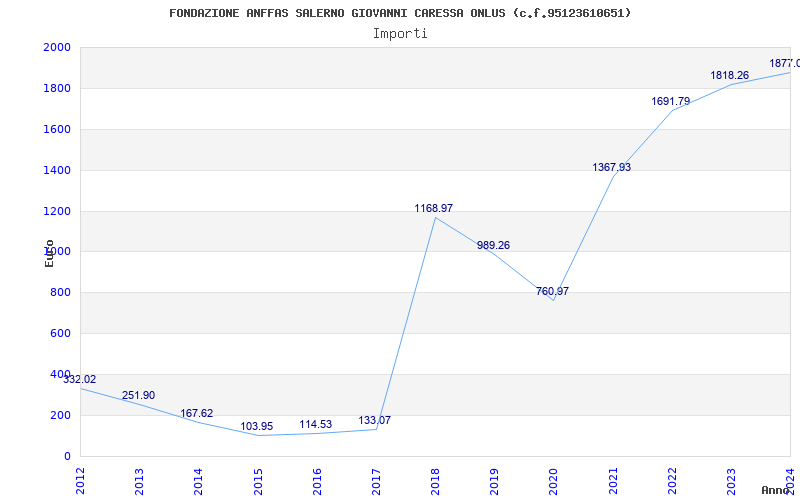Screen dimensions: 800x500
Task: Select the 167.62 data label
Action: [196, 413]
